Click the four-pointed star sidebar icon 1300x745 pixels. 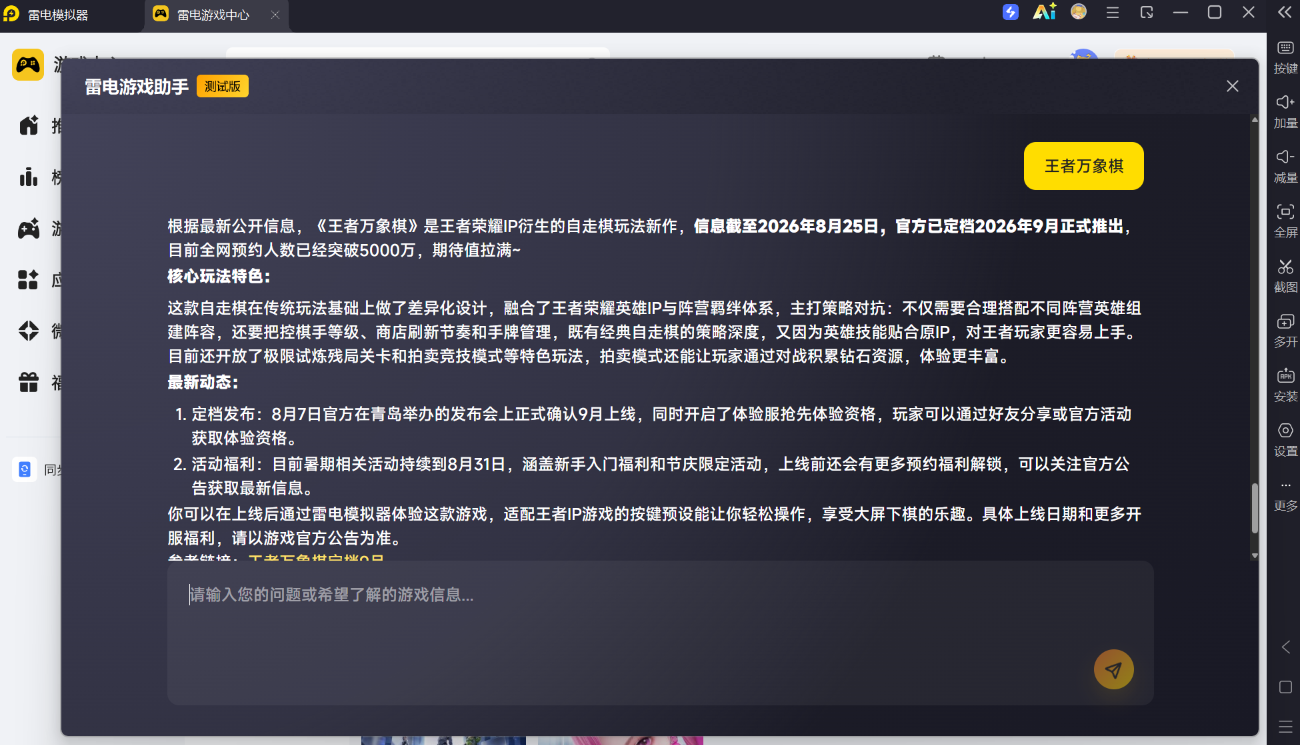tap(28, 331)
